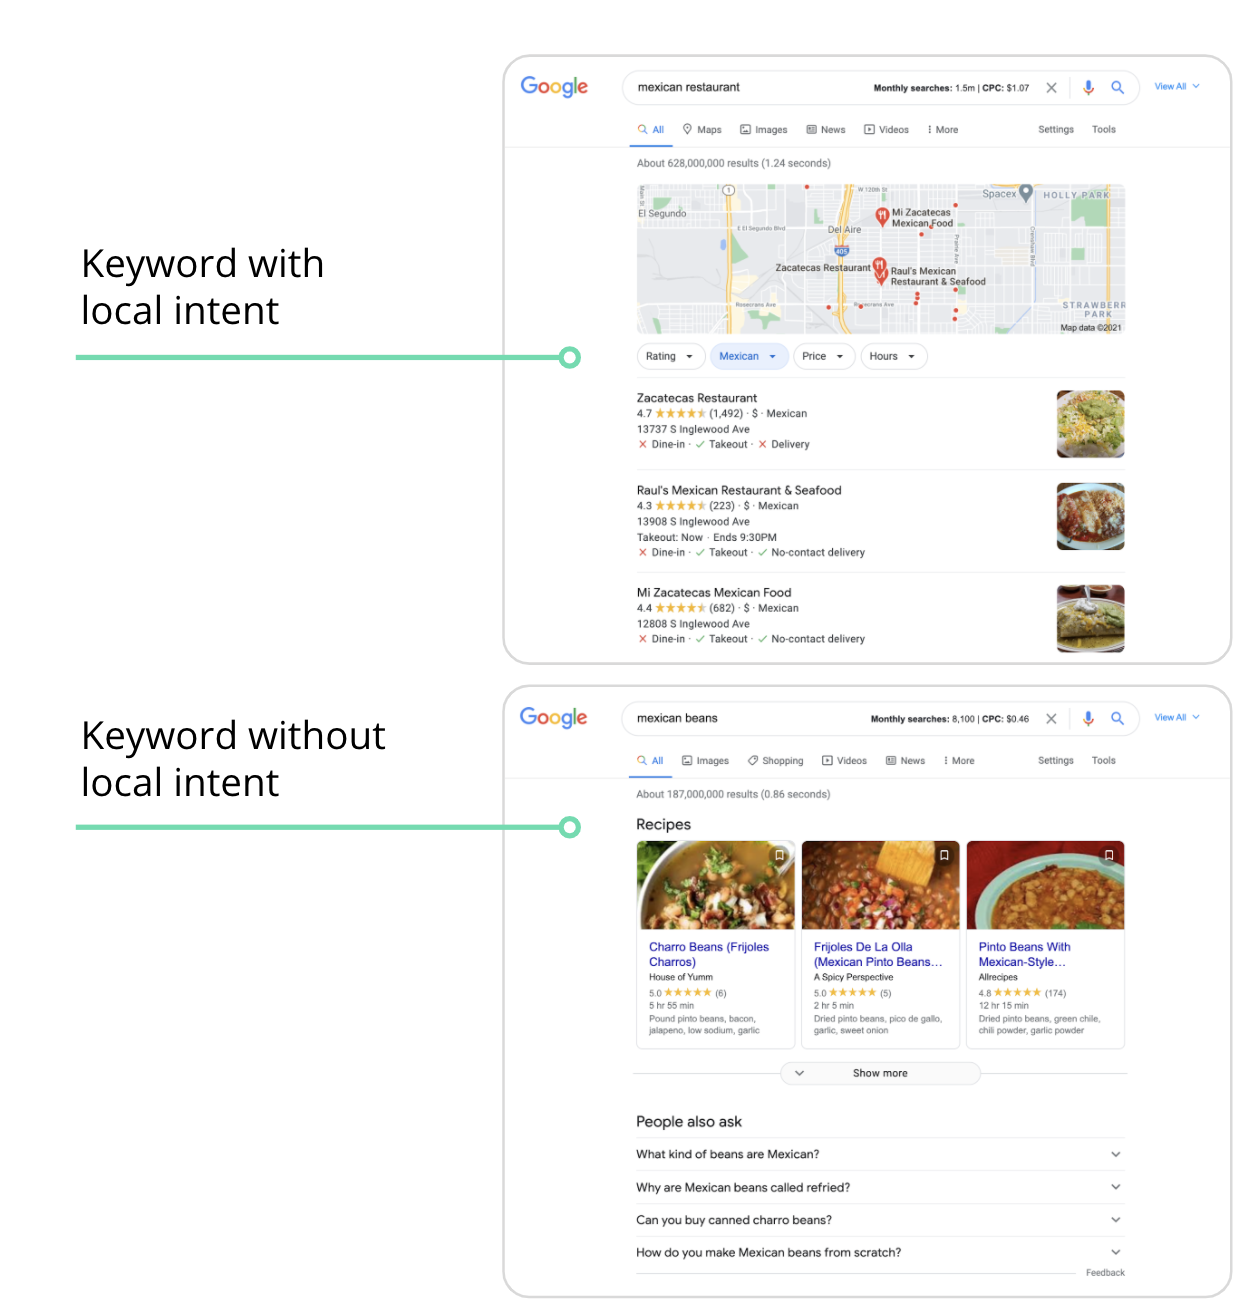Open the Price filter dropdown
Screen dimensions: 1254x1302
click(x=823, y=356)
